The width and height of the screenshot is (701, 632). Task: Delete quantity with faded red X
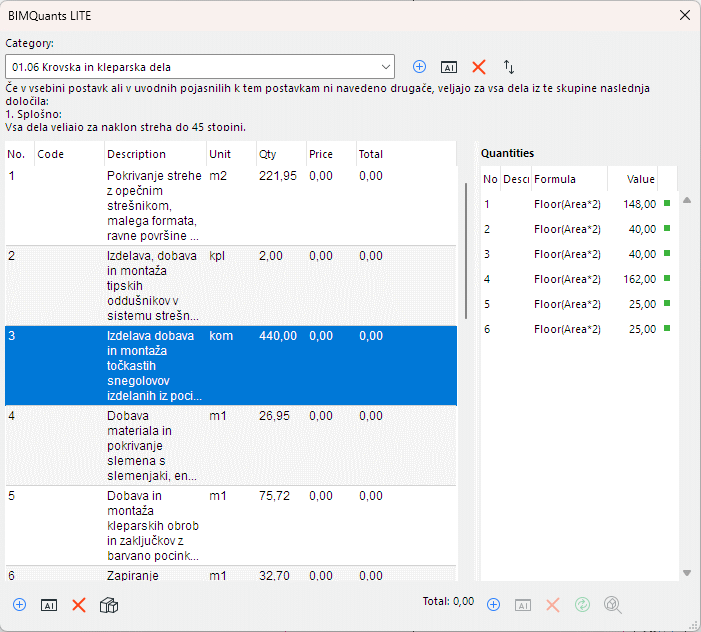[553, 605]
